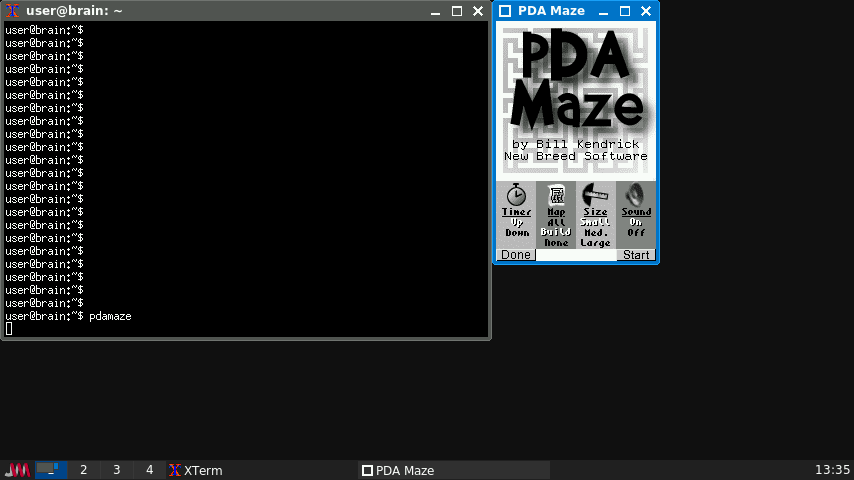The height and width of the screenshot is (480, 854).
Task: Click the XTerm window title icon
Action: (13, 11)
